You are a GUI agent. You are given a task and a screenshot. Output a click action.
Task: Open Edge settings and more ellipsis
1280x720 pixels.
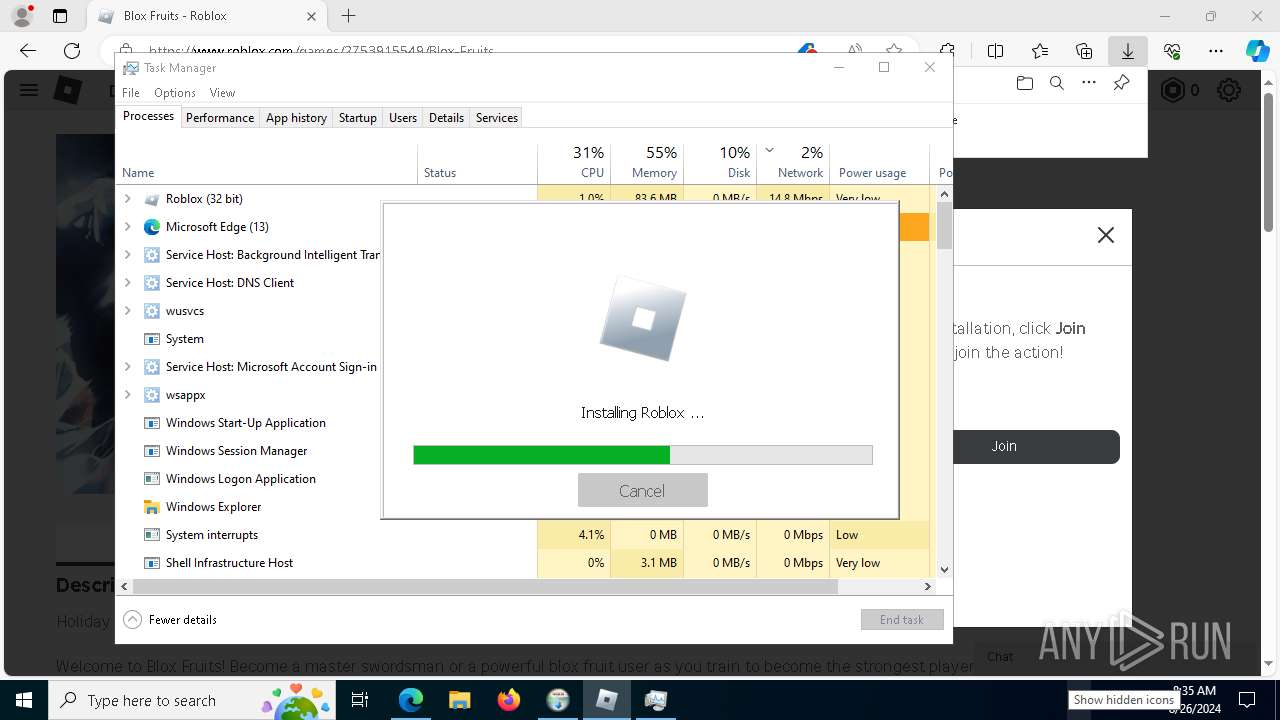1216,51
